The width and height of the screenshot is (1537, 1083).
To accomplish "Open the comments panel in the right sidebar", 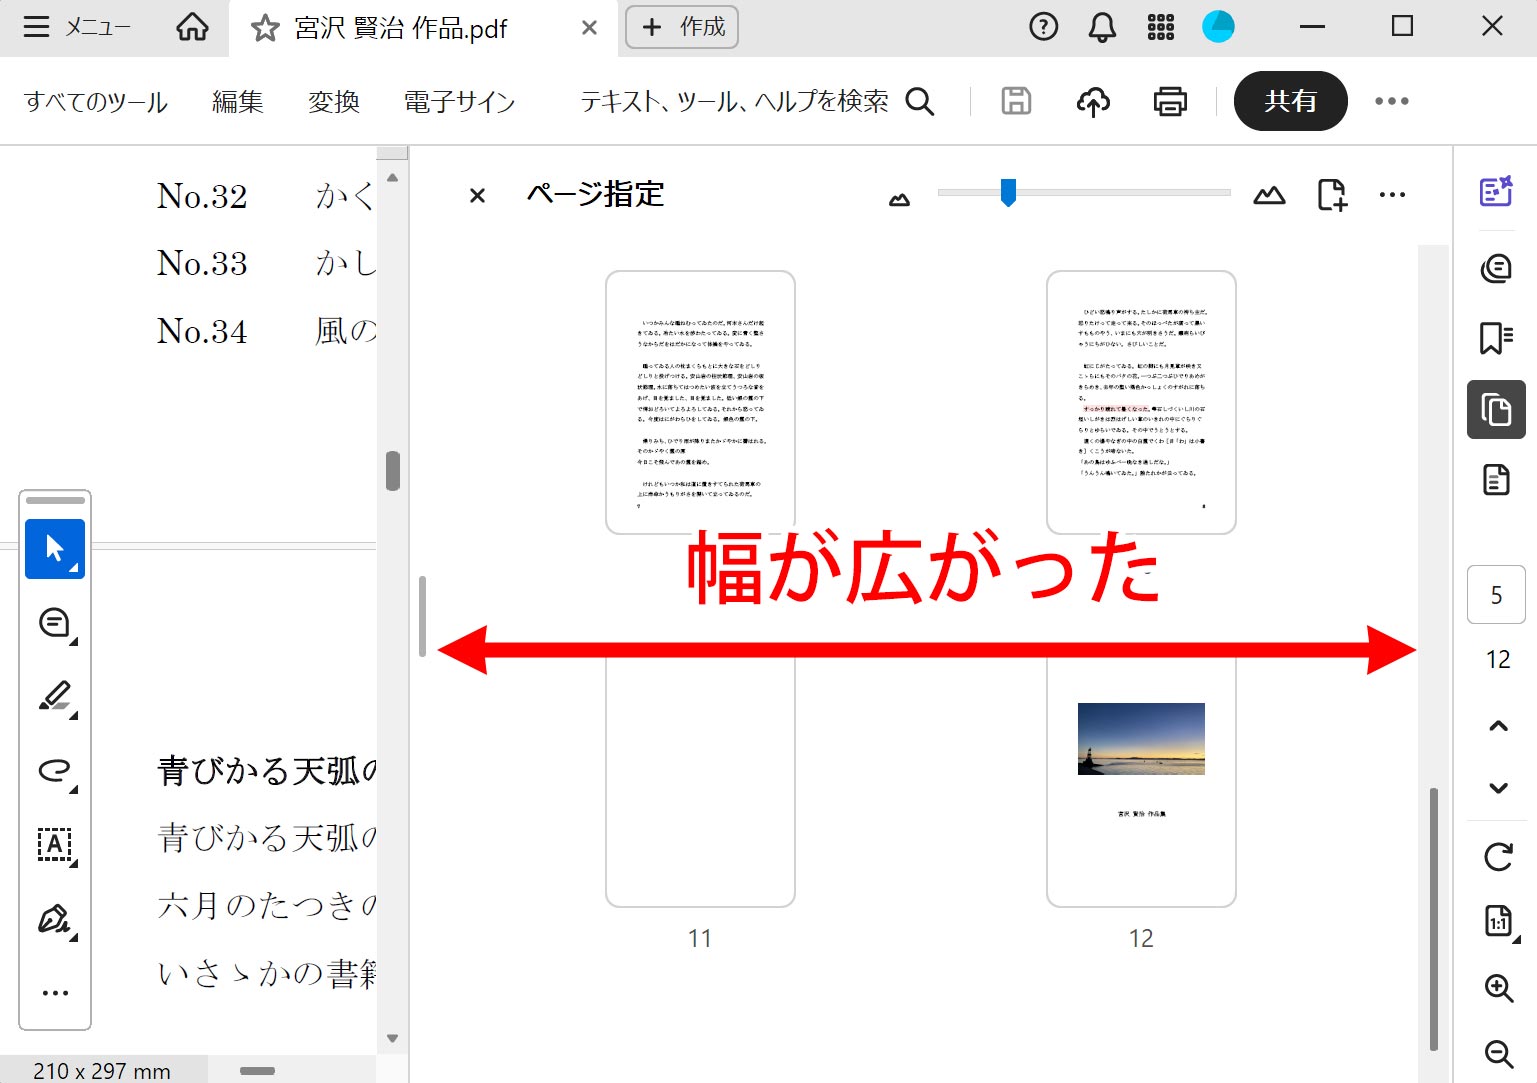I will click(1495, 267).
